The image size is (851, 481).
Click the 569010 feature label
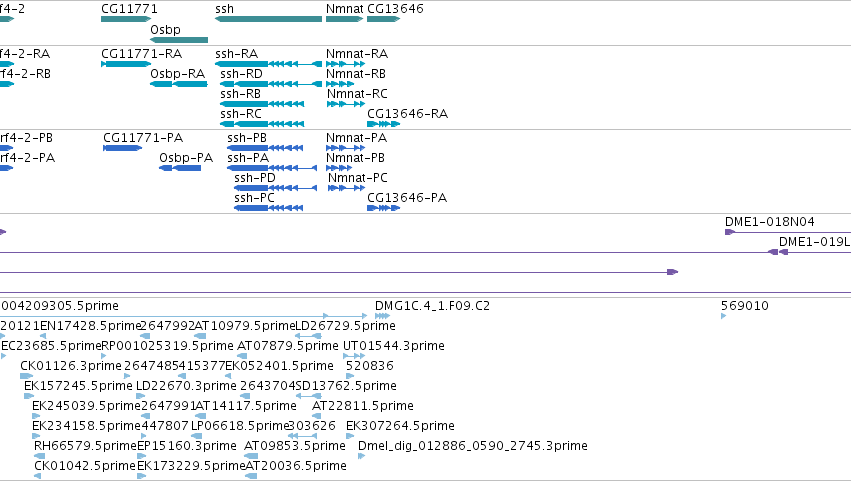click(745, 306)
